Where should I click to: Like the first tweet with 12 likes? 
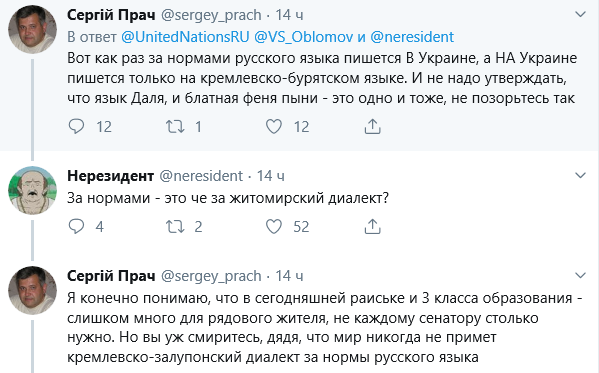274,126
